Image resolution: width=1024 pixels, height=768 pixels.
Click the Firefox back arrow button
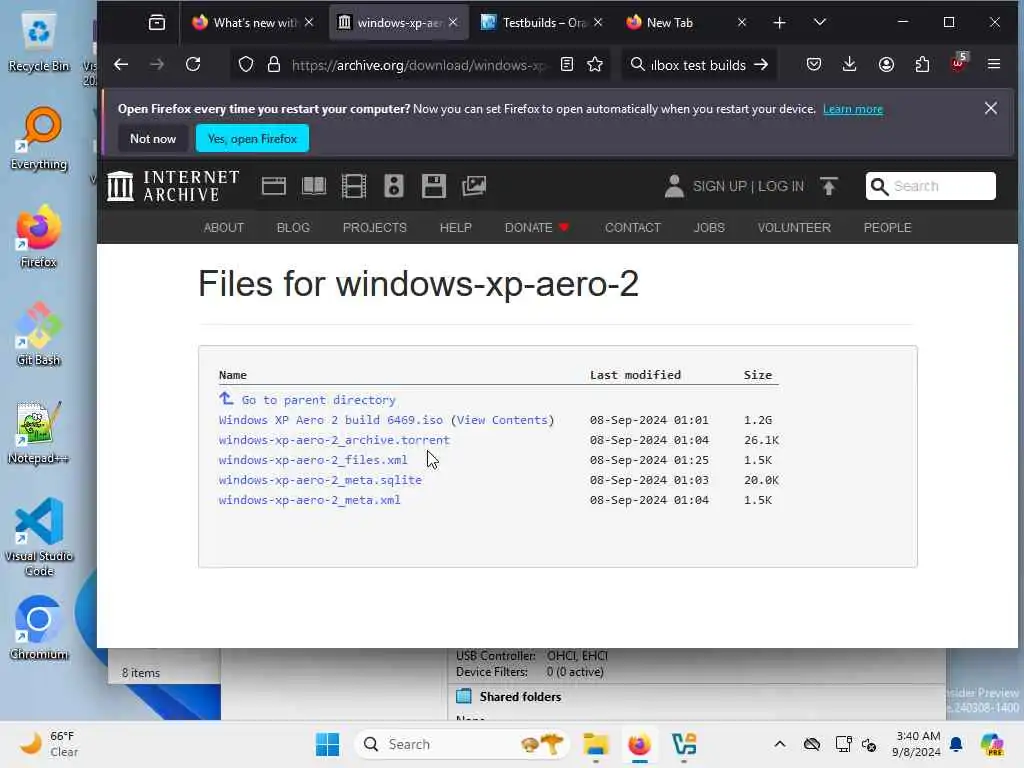tap(121, 65)
